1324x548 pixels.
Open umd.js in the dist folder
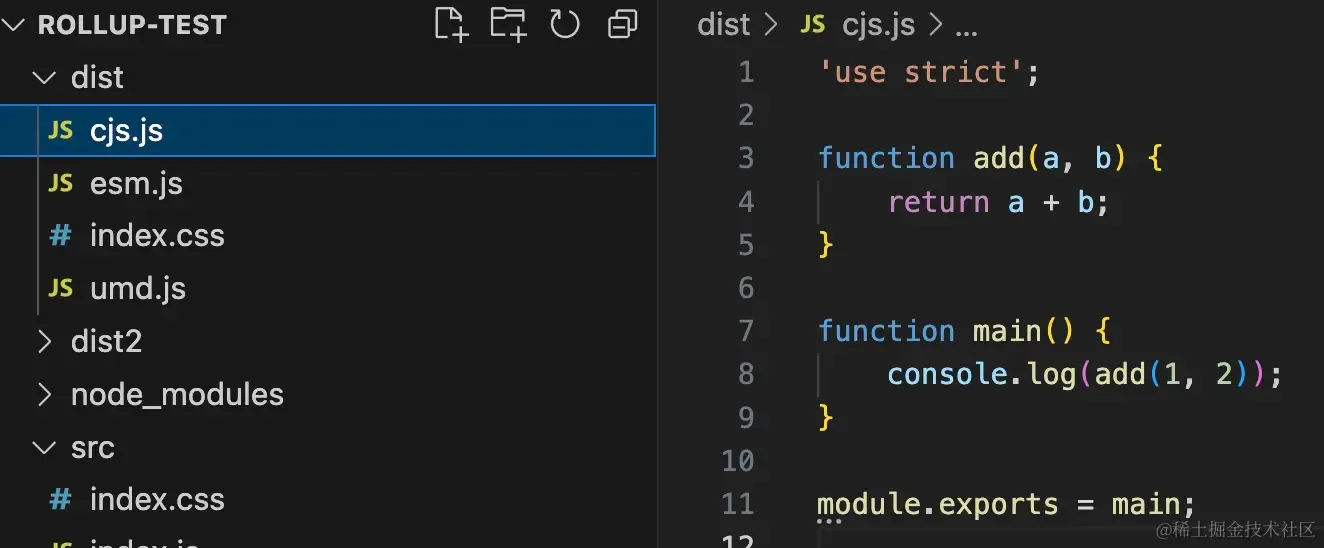point(138,289)
